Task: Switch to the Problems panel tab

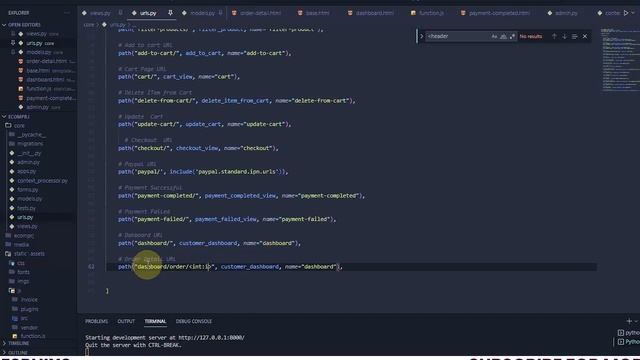Action: coord(96,322)
